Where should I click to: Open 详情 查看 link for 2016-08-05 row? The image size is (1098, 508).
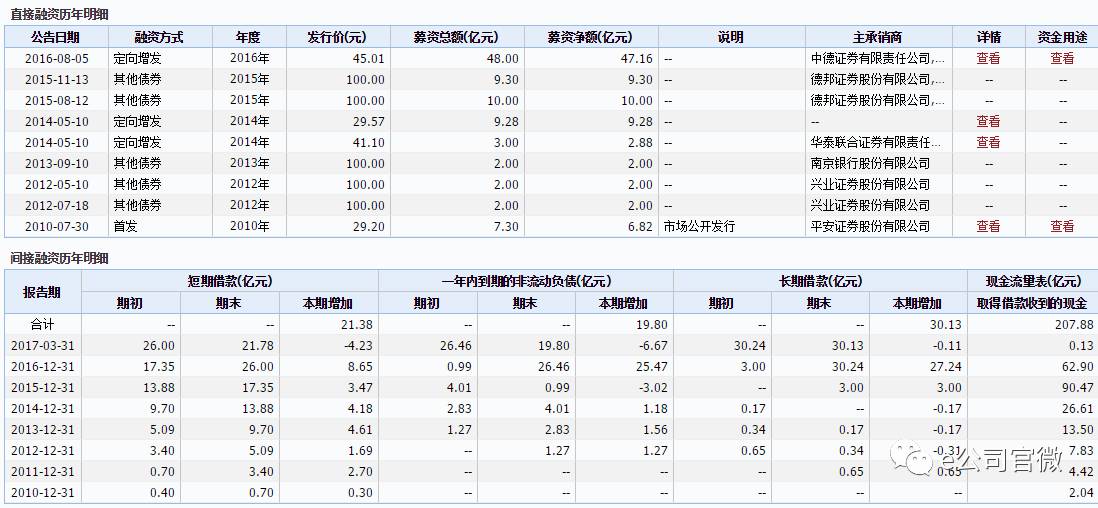[x=988, y=58]
